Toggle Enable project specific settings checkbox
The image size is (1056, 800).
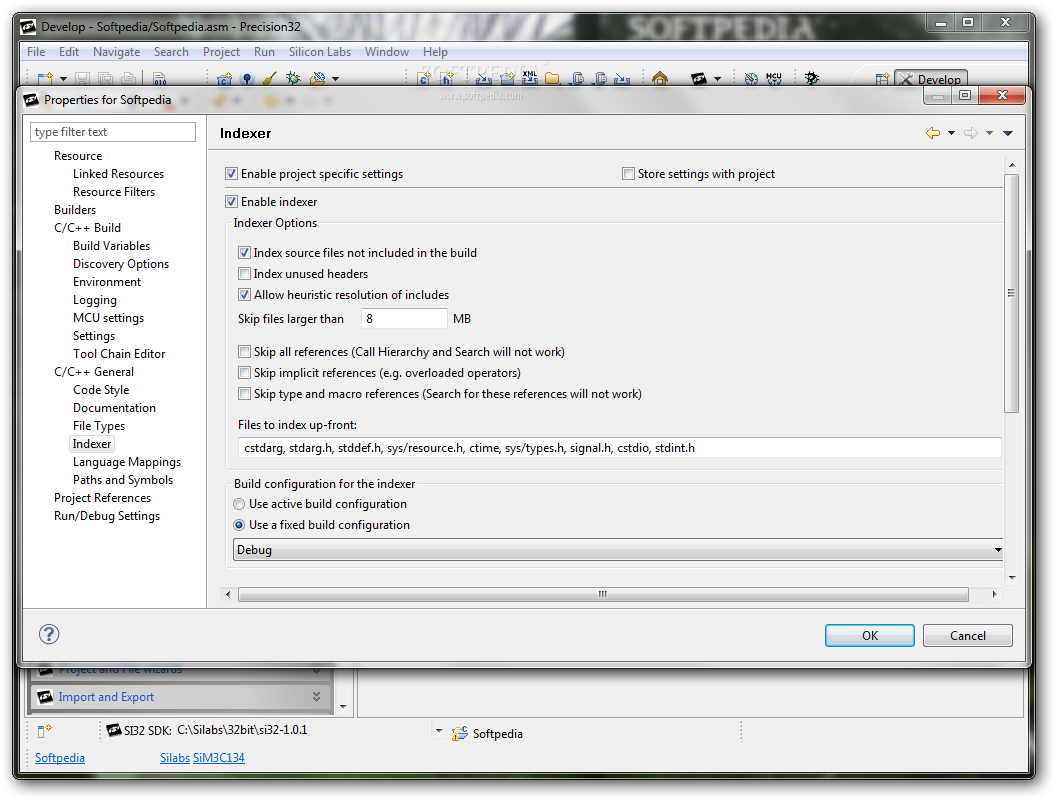coord(232,174)
